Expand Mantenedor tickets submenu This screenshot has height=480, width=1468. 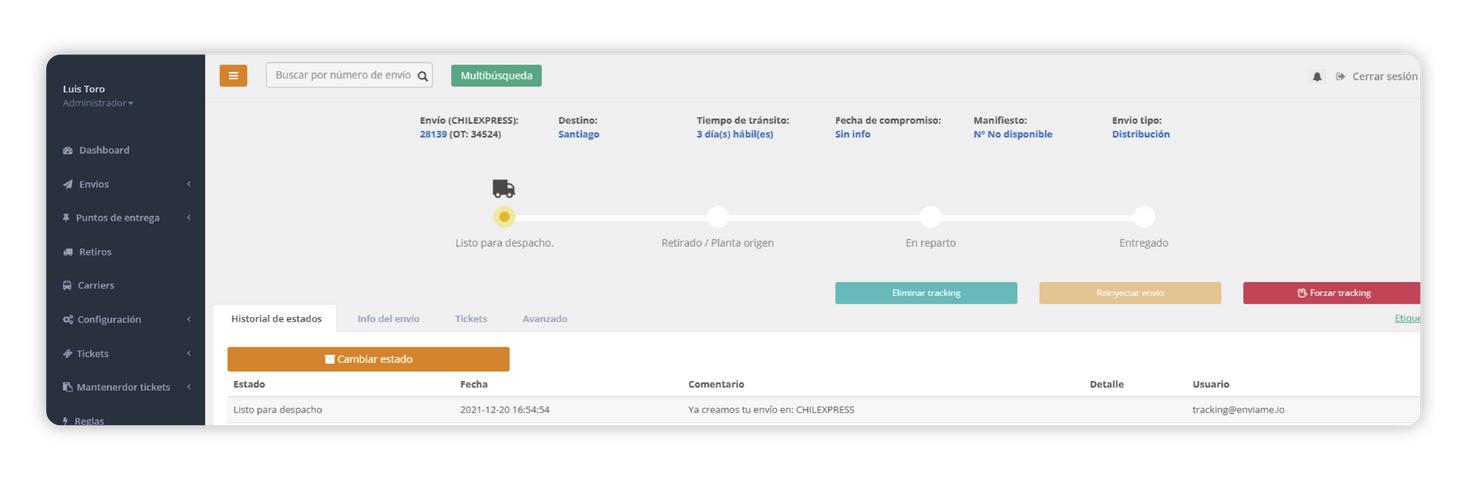click(123, 387)
